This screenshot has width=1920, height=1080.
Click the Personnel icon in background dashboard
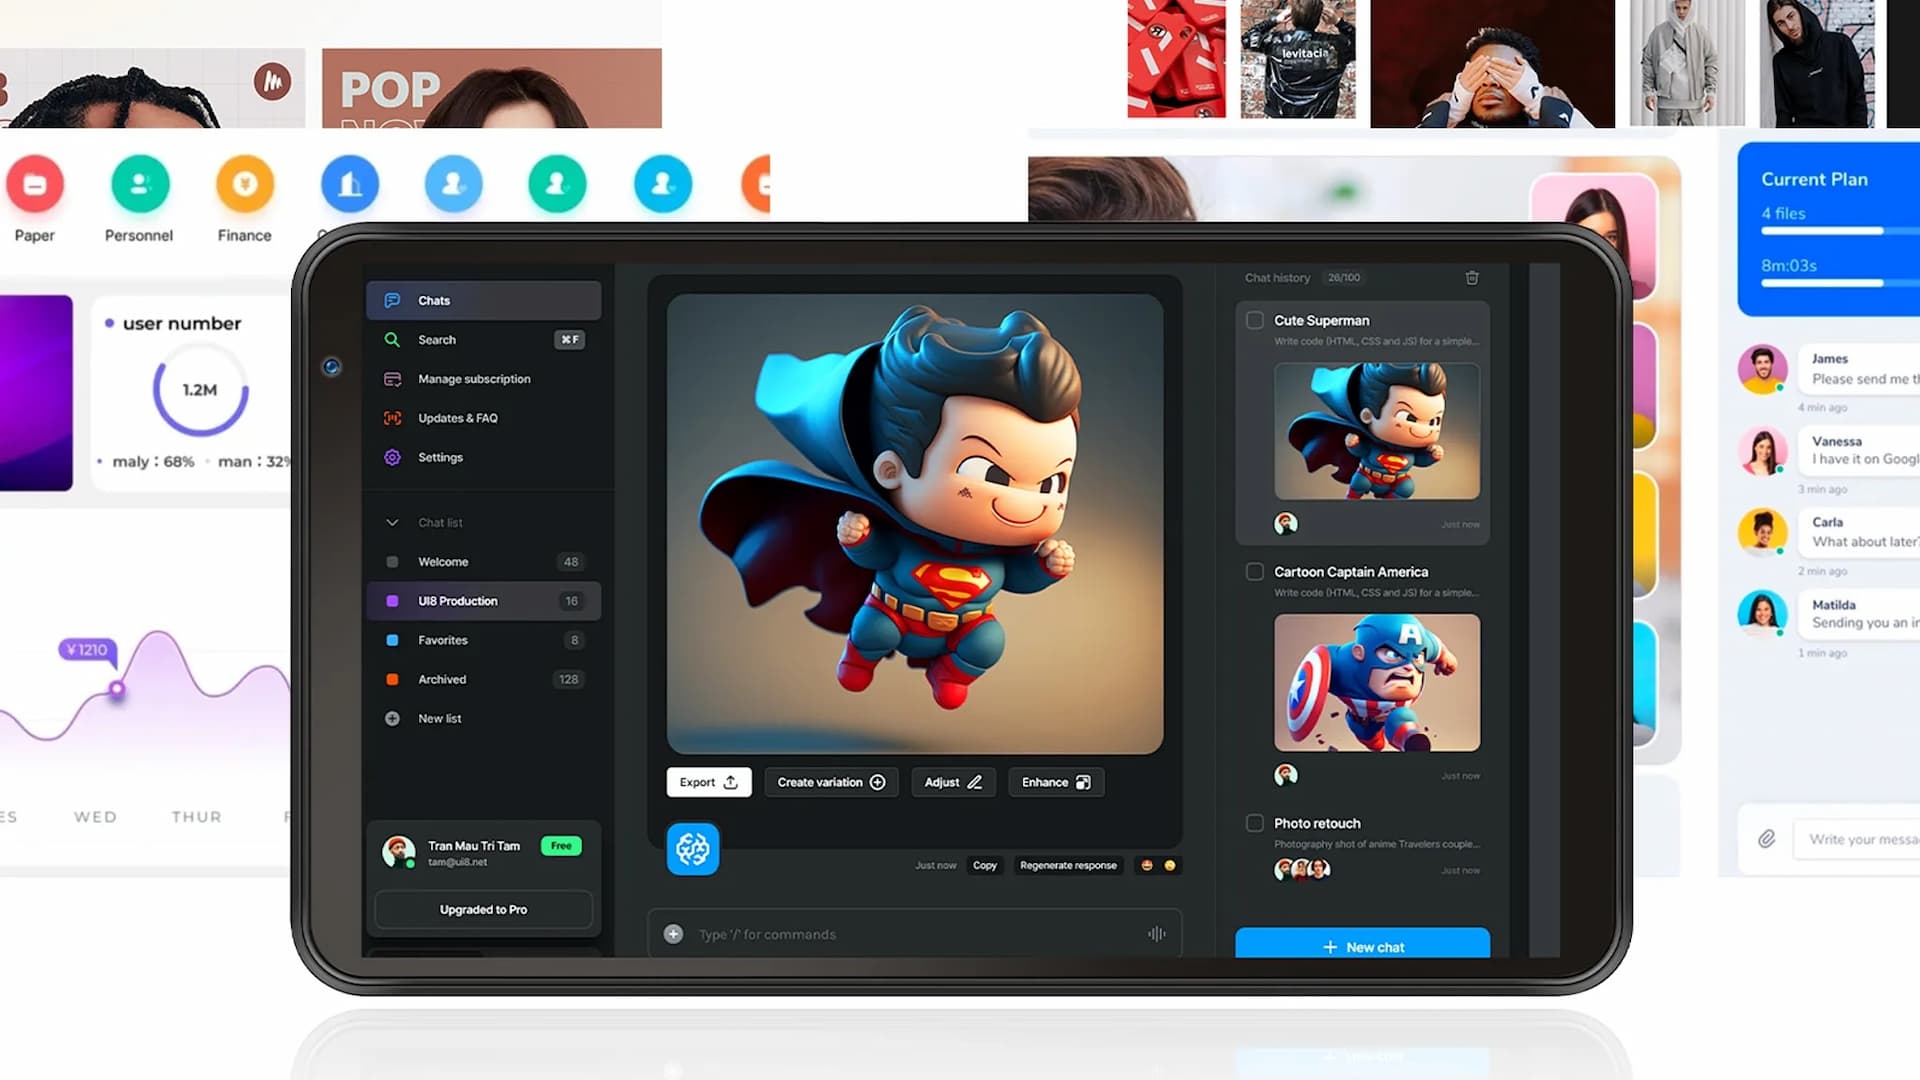pyautogui.click(x=140, y=184)
